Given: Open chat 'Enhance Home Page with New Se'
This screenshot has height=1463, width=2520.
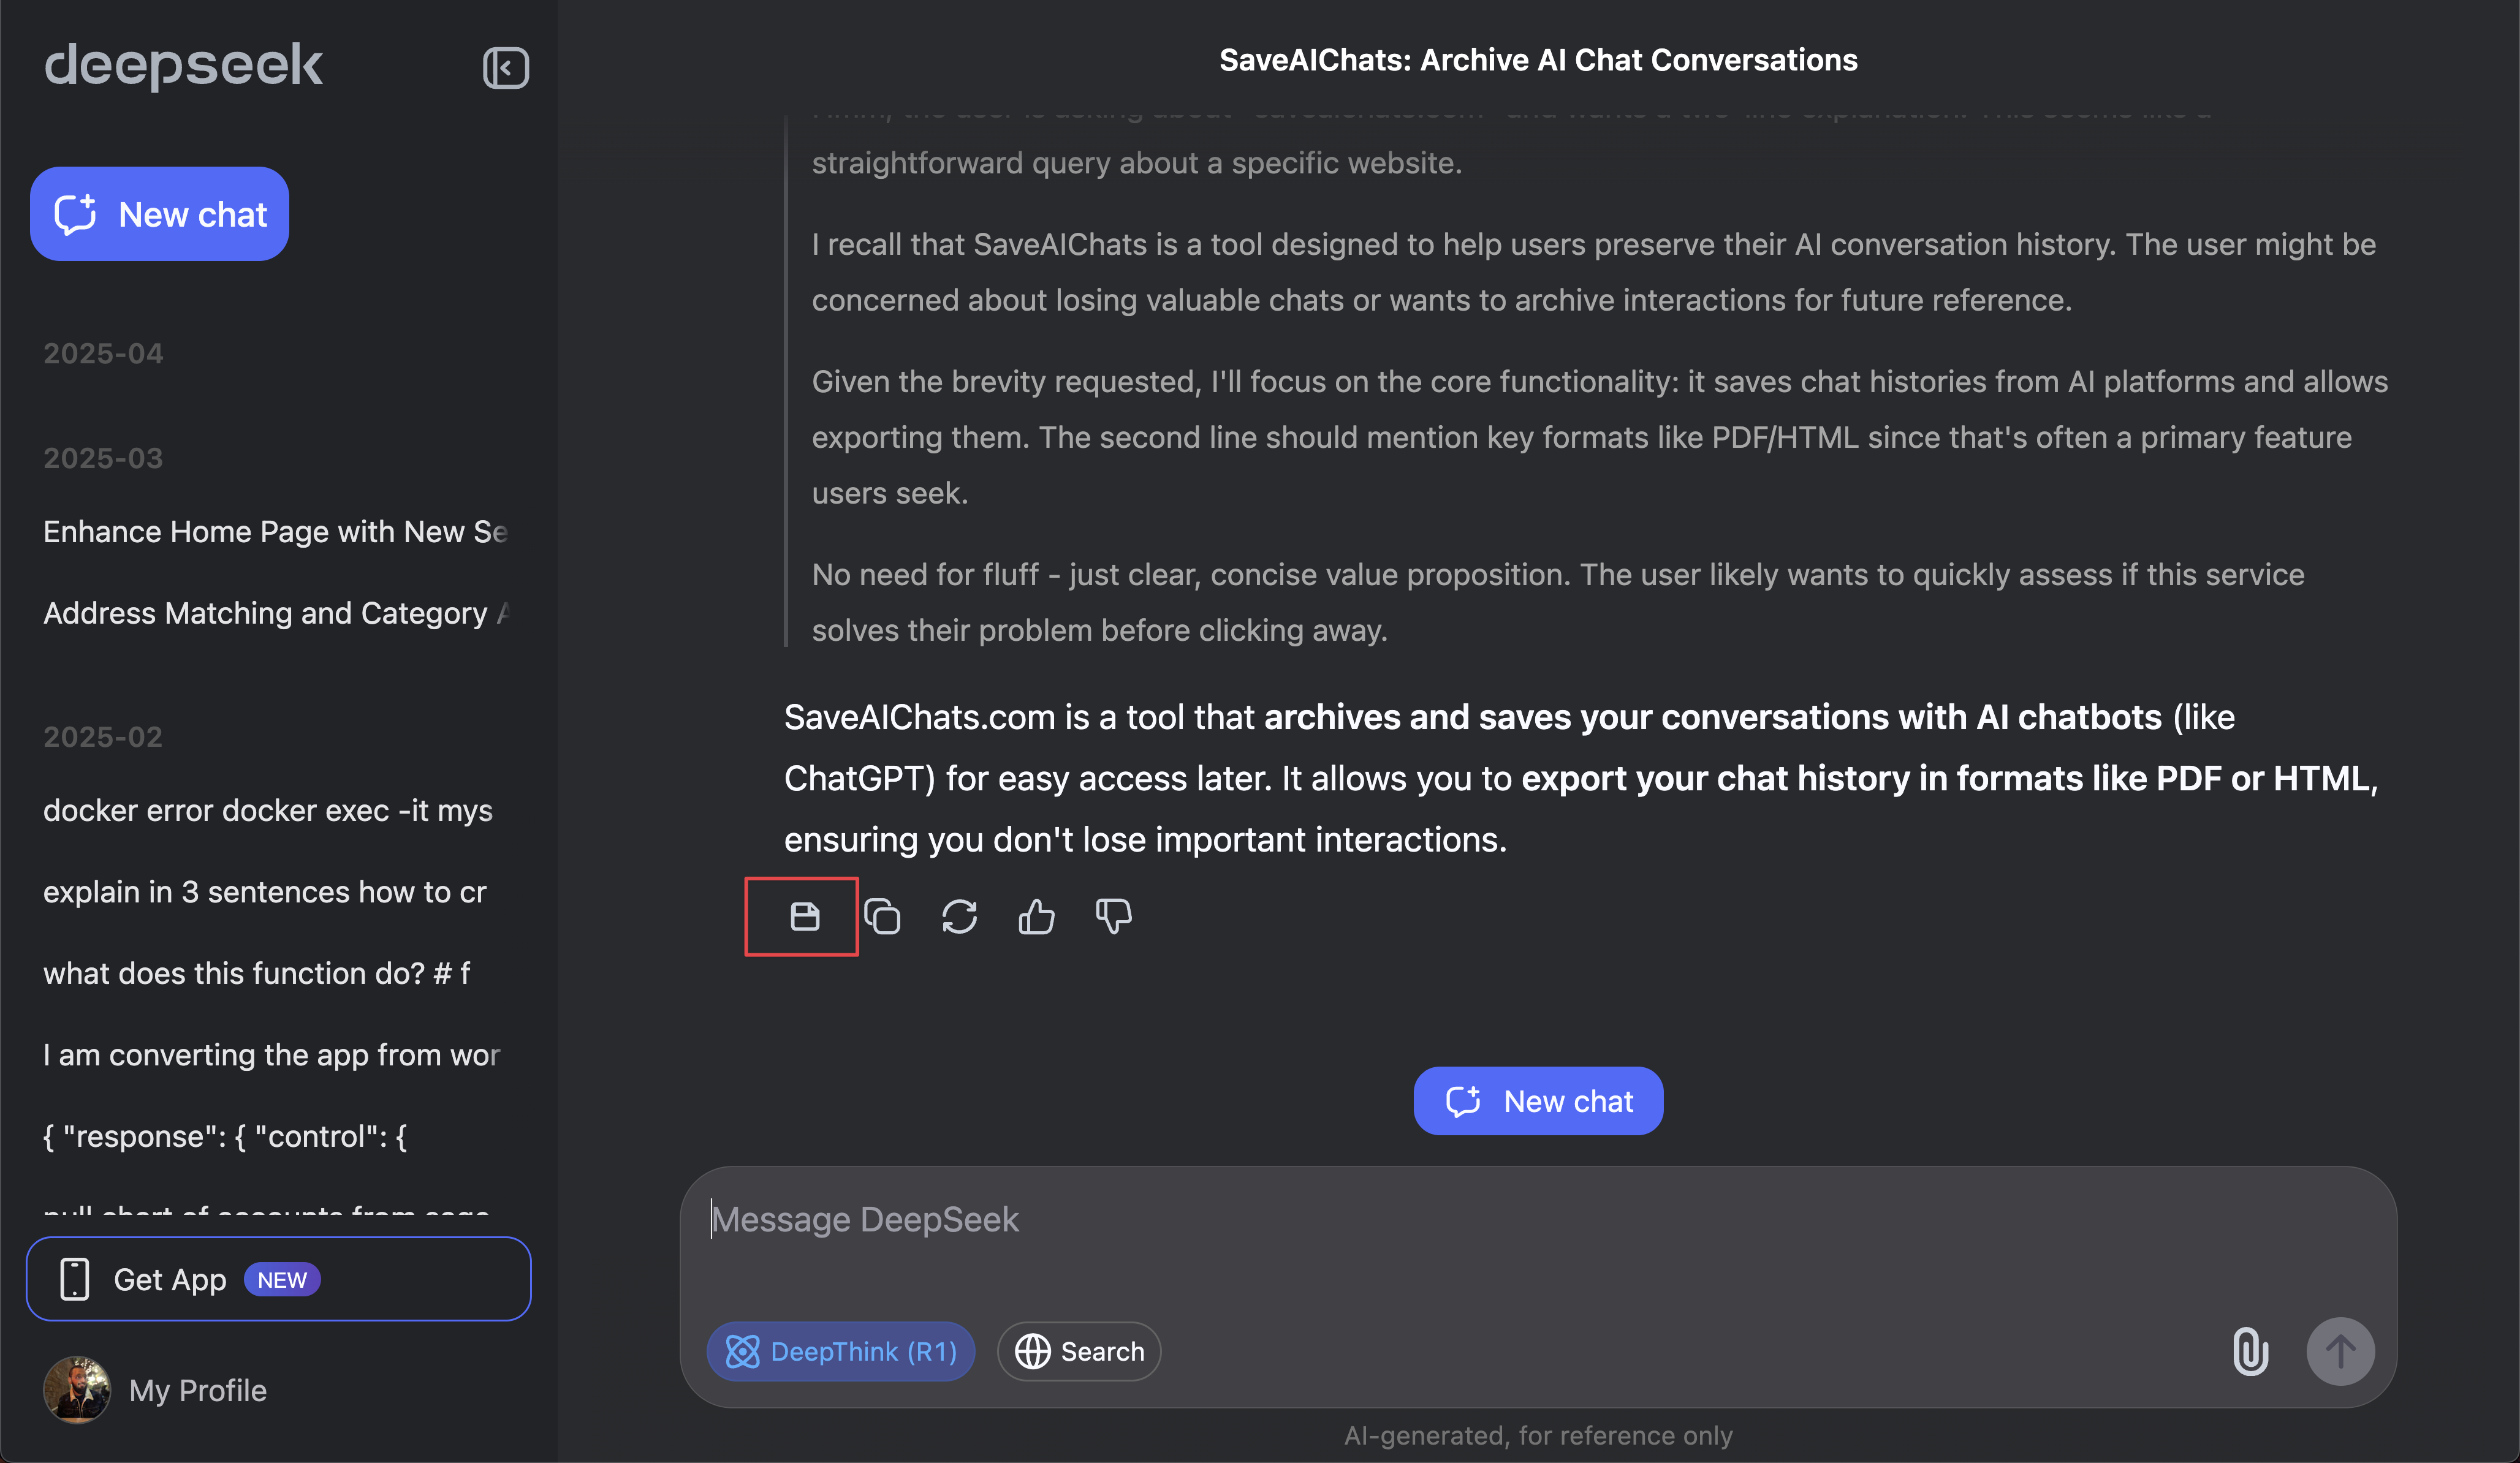Looking at the screenshot, I should click(x=276, y=532).
